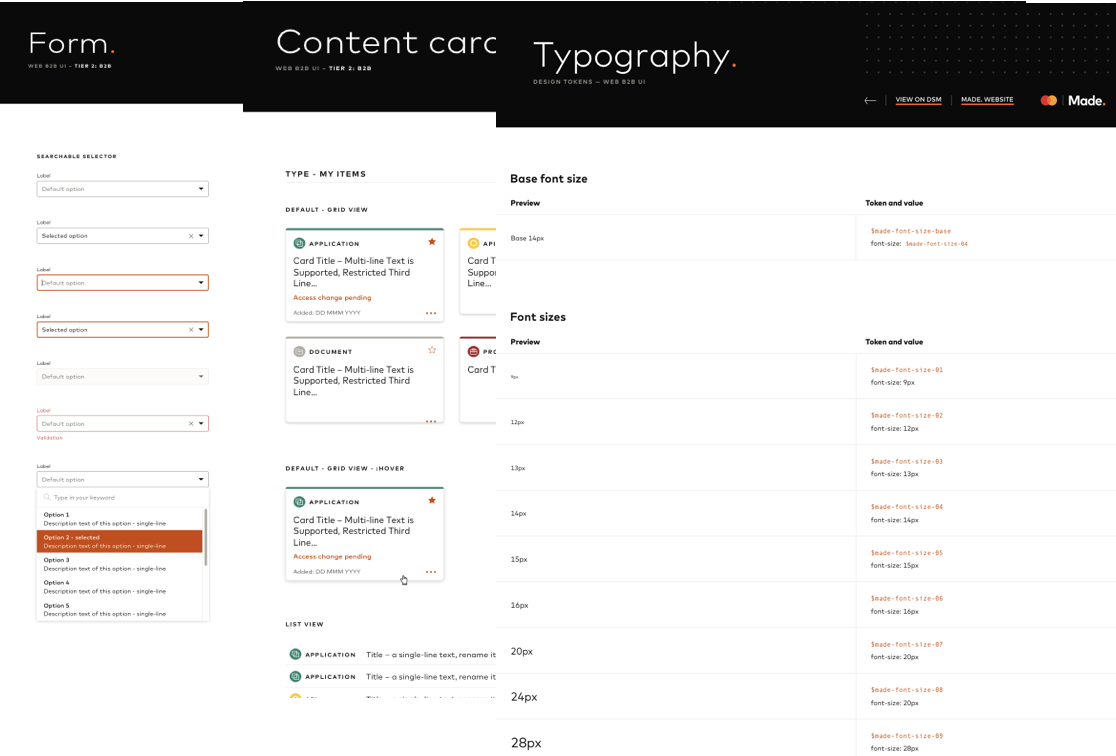Click the $made-font-size-07 token
The width and height of the screenshot is (1116, 756).
[907, 644]
